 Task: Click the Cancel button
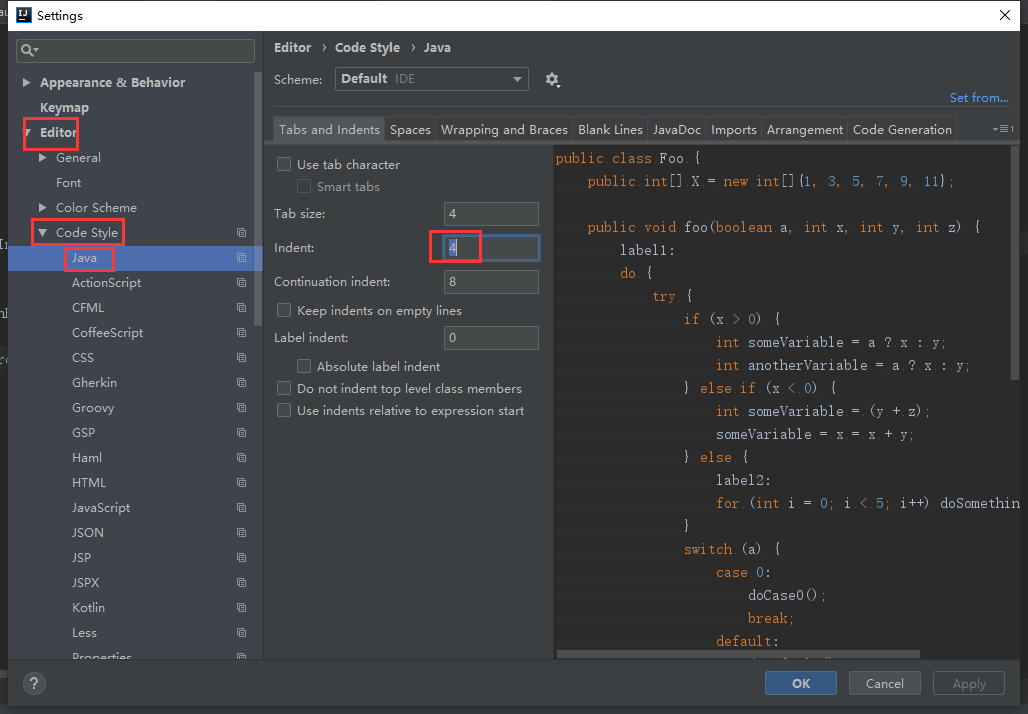[884, 683]
